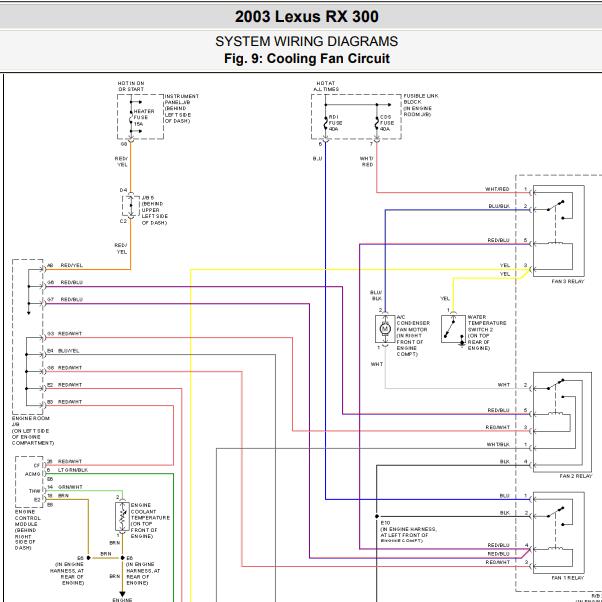
Task: Click the 'BLU/BLK' label at Fan 3 relay pin 2
Action: (499, 206)
